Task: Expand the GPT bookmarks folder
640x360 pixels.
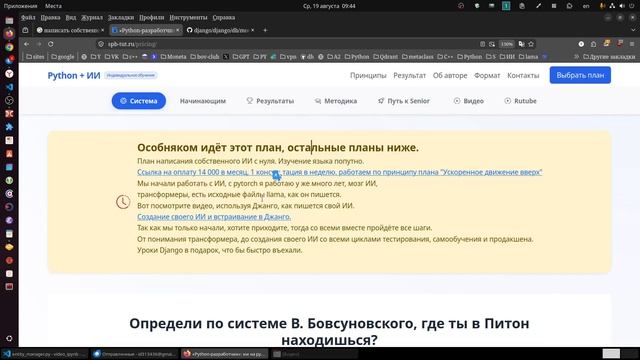Action: click(241, 57)
